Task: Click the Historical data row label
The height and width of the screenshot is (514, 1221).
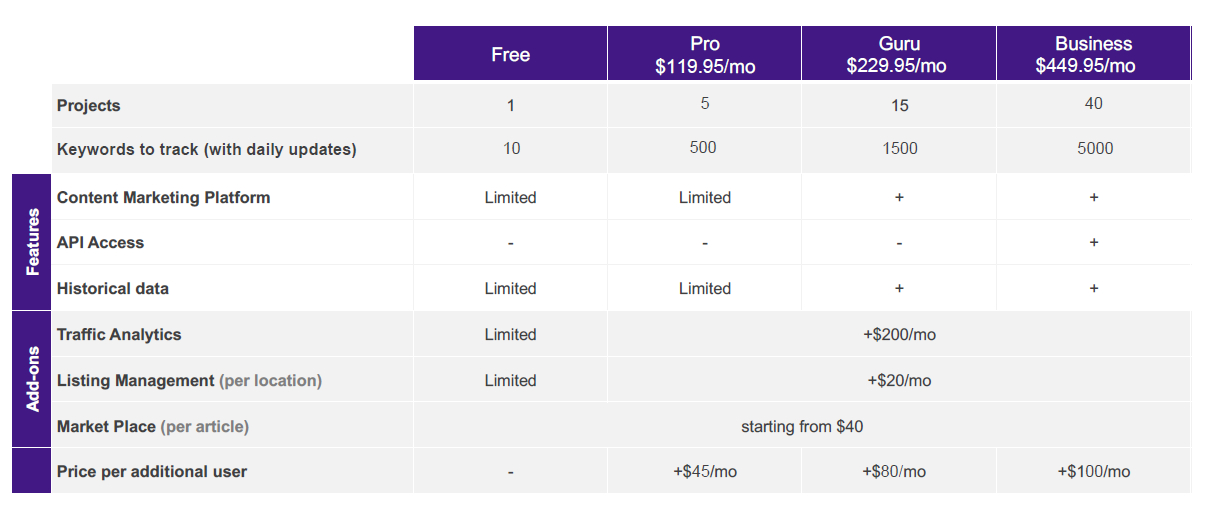Action: click(x=113, y=289)
